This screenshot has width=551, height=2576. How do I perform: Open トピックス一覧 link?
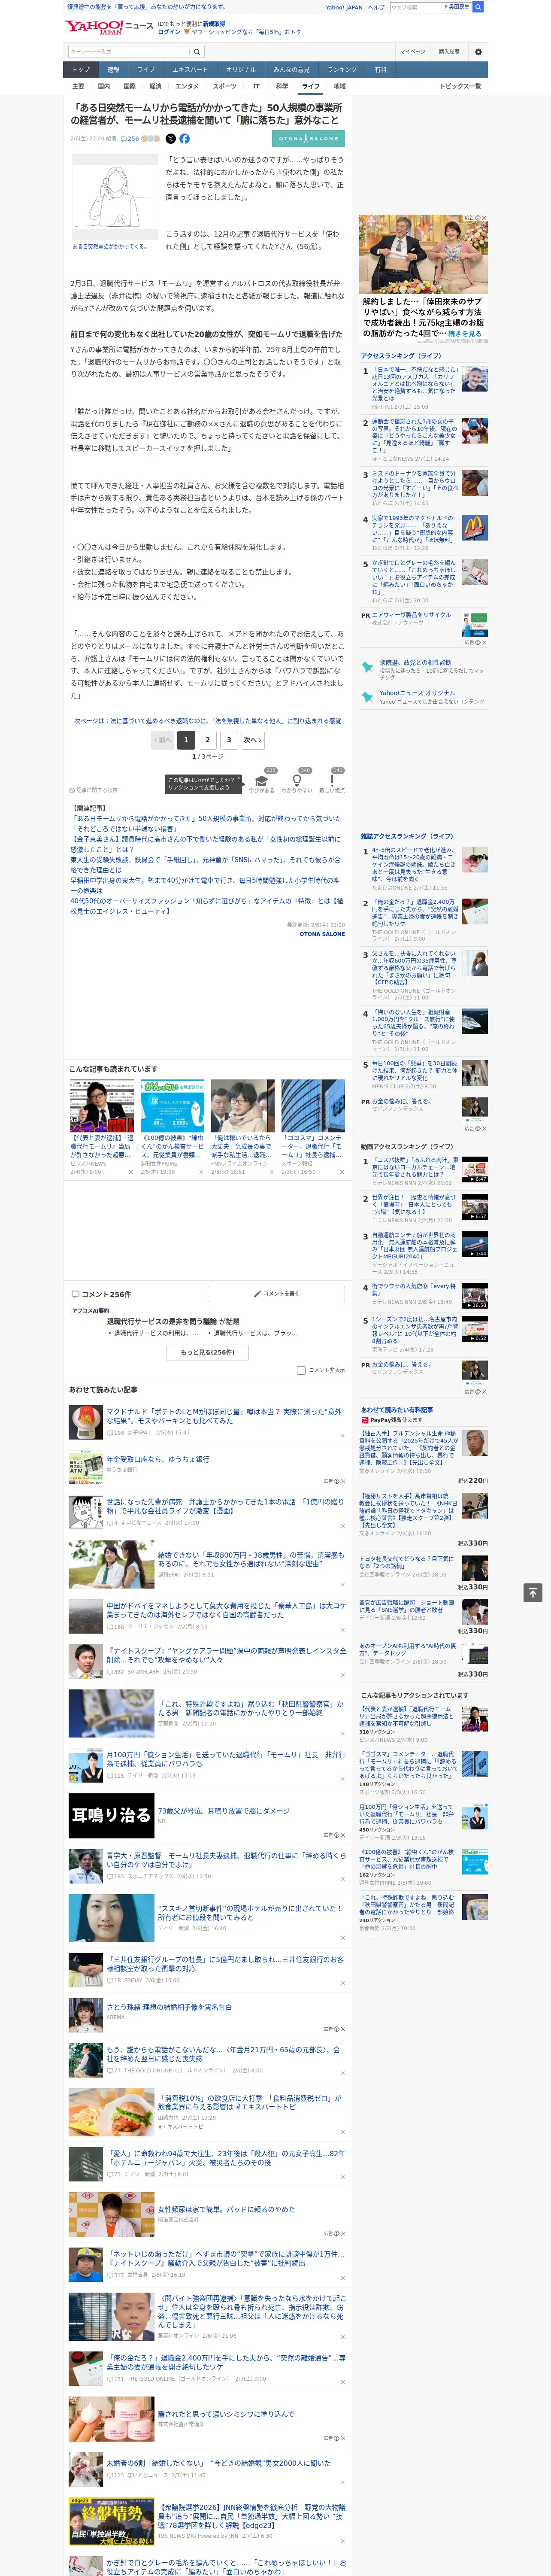[x=460, y=86]
